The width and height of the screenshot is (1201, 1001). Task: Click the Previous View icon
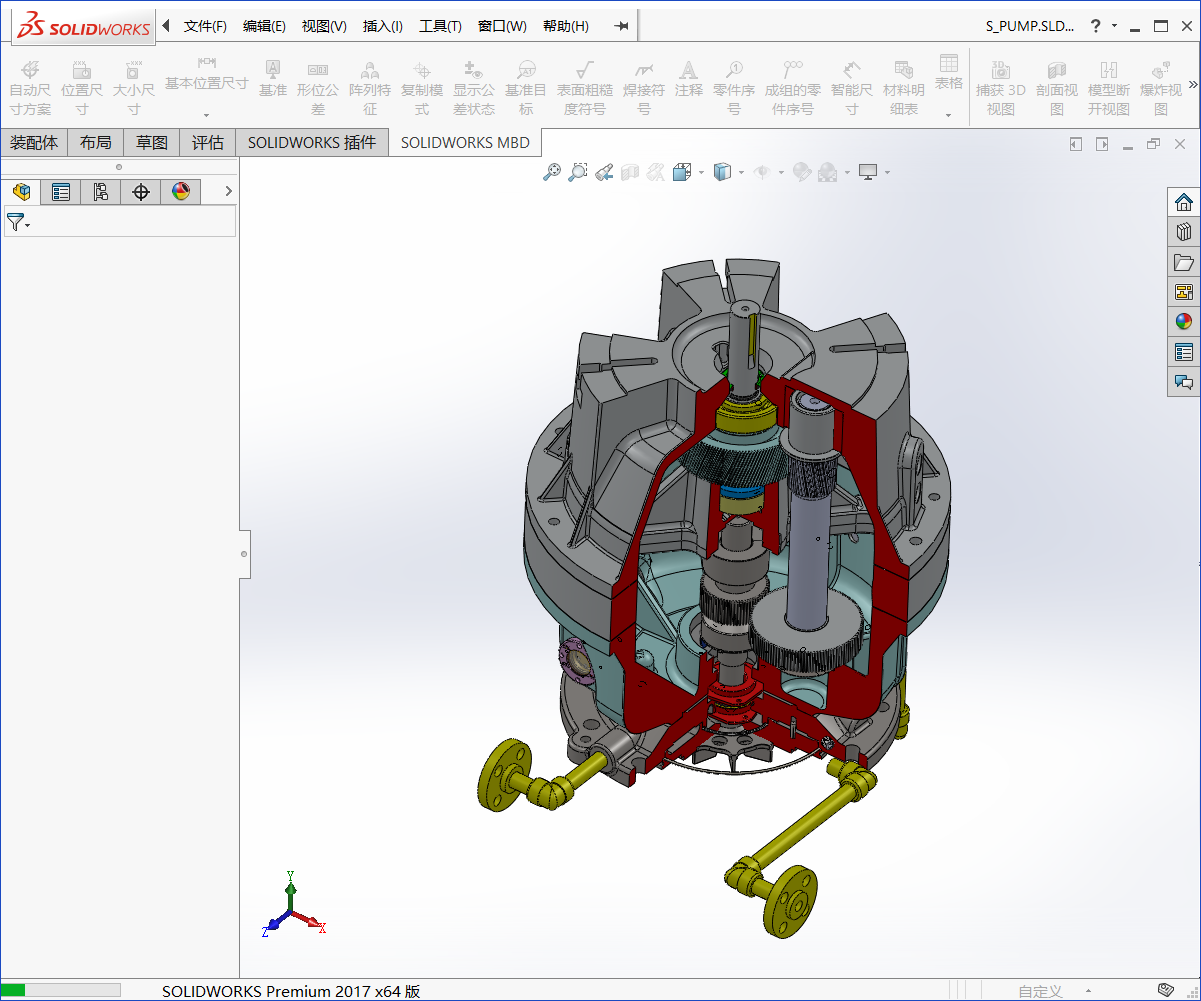603,172
